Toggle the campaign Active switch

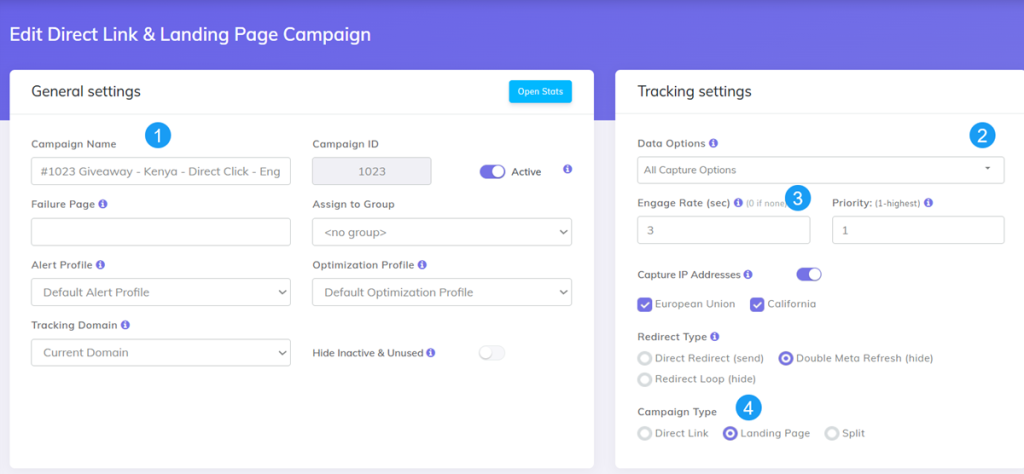pyautogui.click(x=493, y=171)
